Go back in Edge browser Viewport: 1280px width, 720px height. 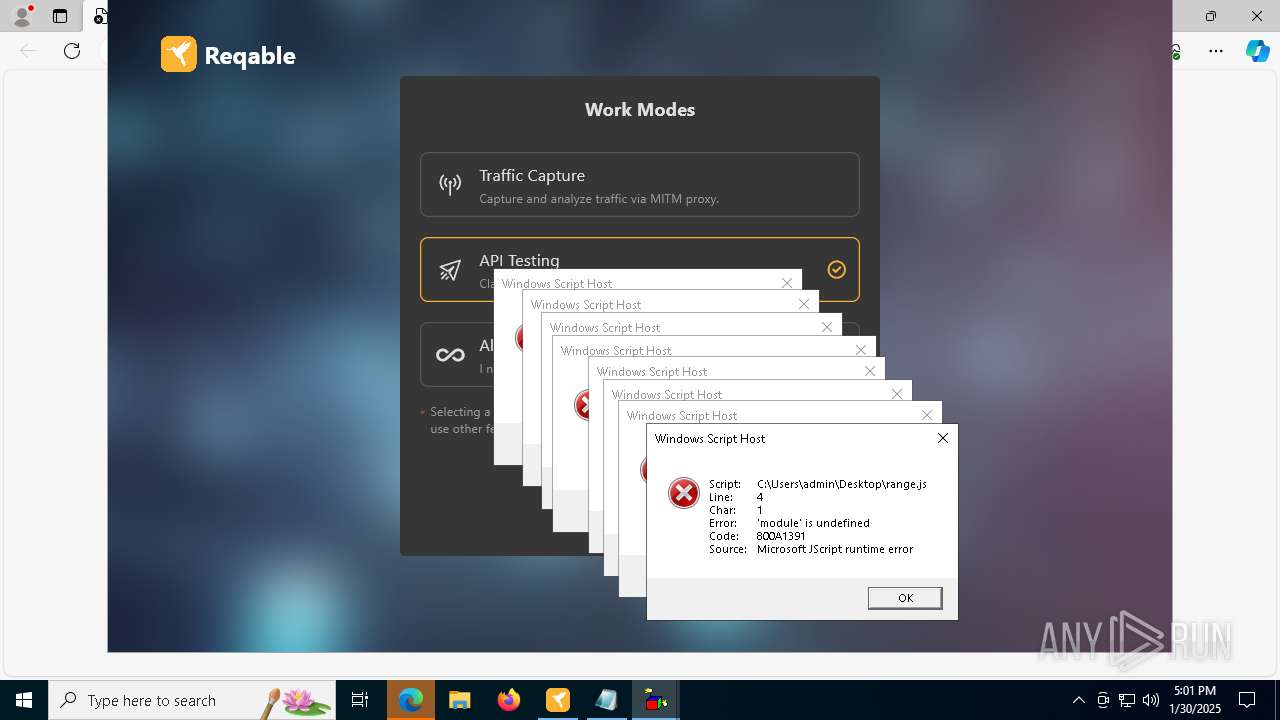(28, 51)
